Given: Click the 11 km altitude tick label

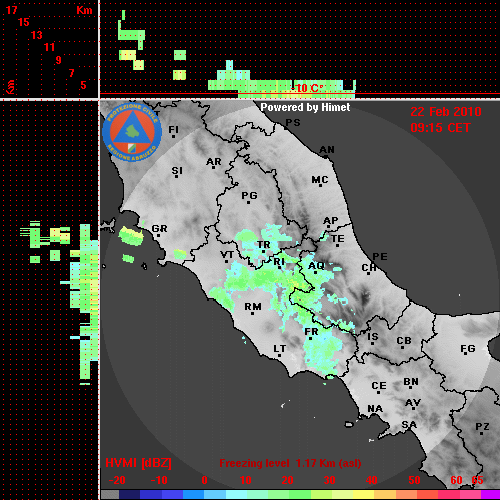Looking at the screenshot, I should (49, 47).
